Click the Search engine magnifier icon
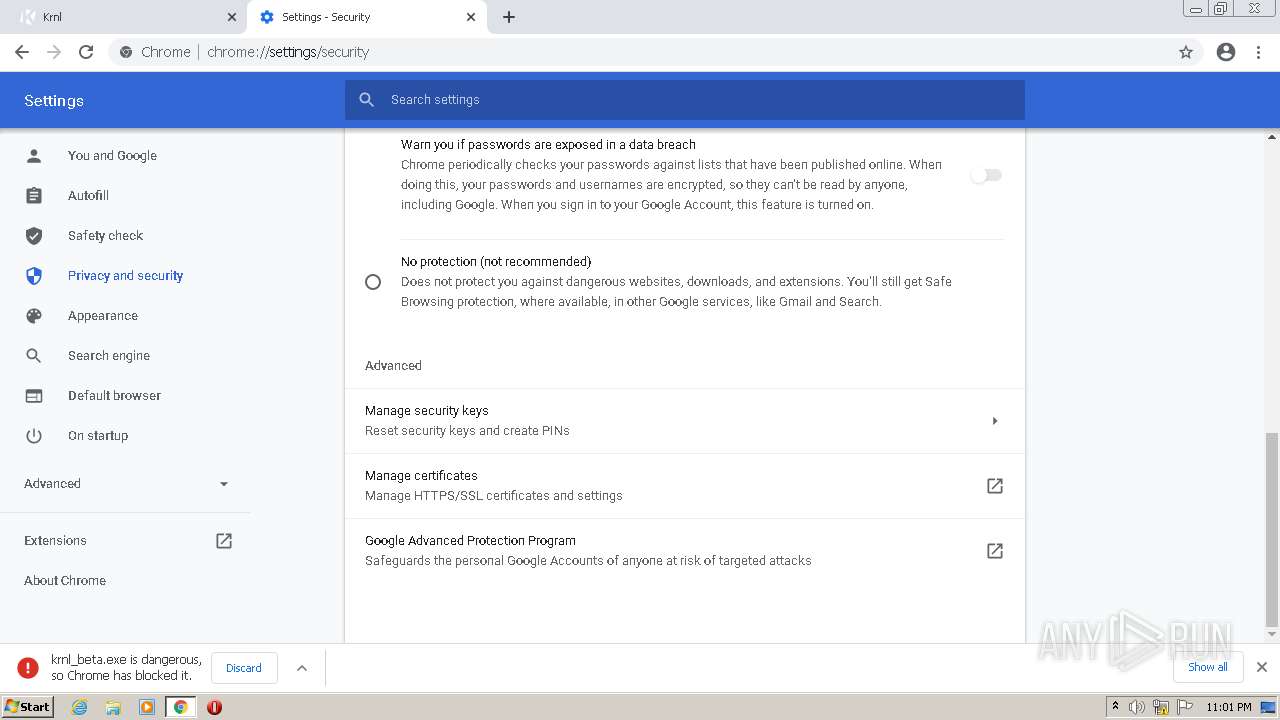Screen dimensions: 1280x720 tap(34, 355)
